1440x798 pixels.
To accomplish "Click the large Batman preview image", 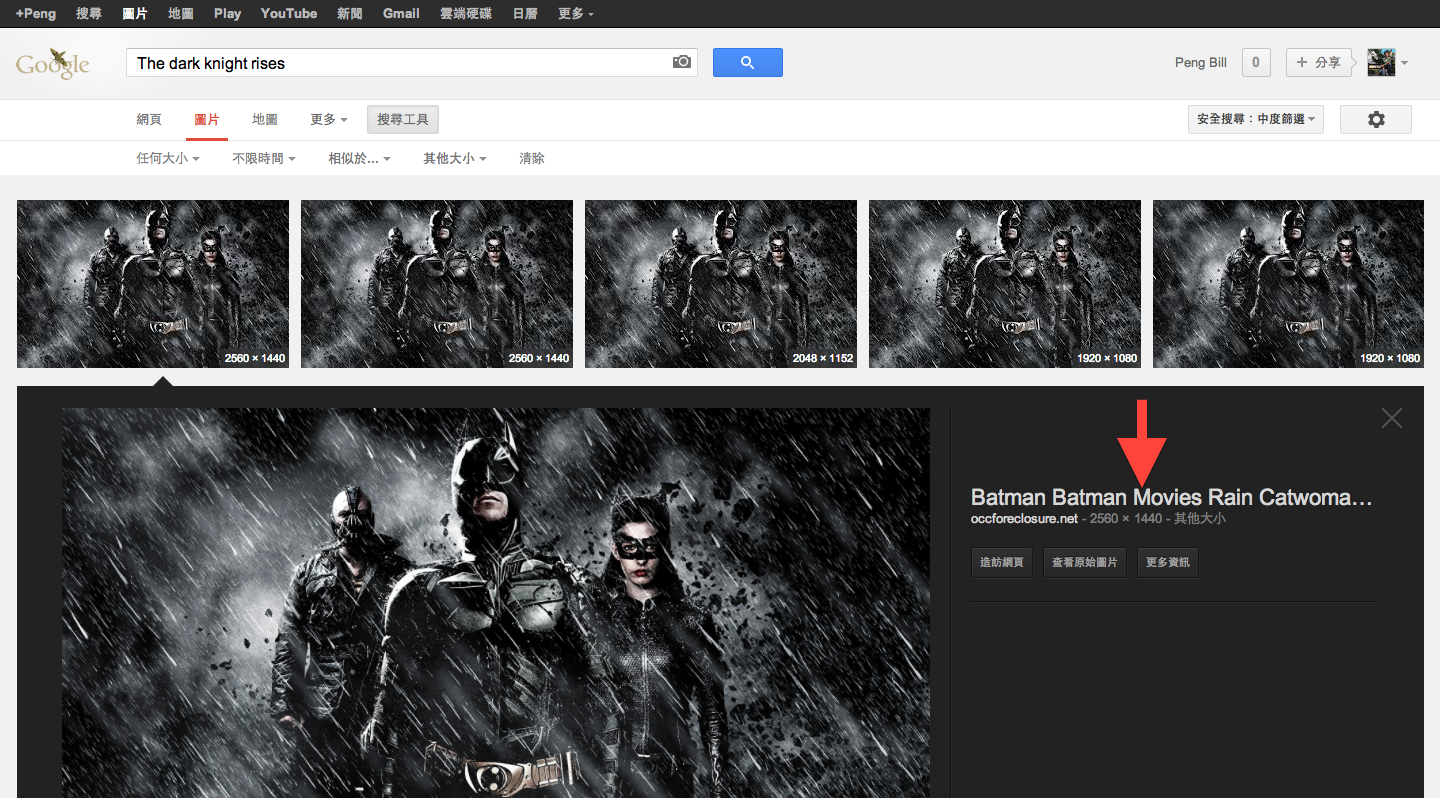I will click(x=496, y=602).
